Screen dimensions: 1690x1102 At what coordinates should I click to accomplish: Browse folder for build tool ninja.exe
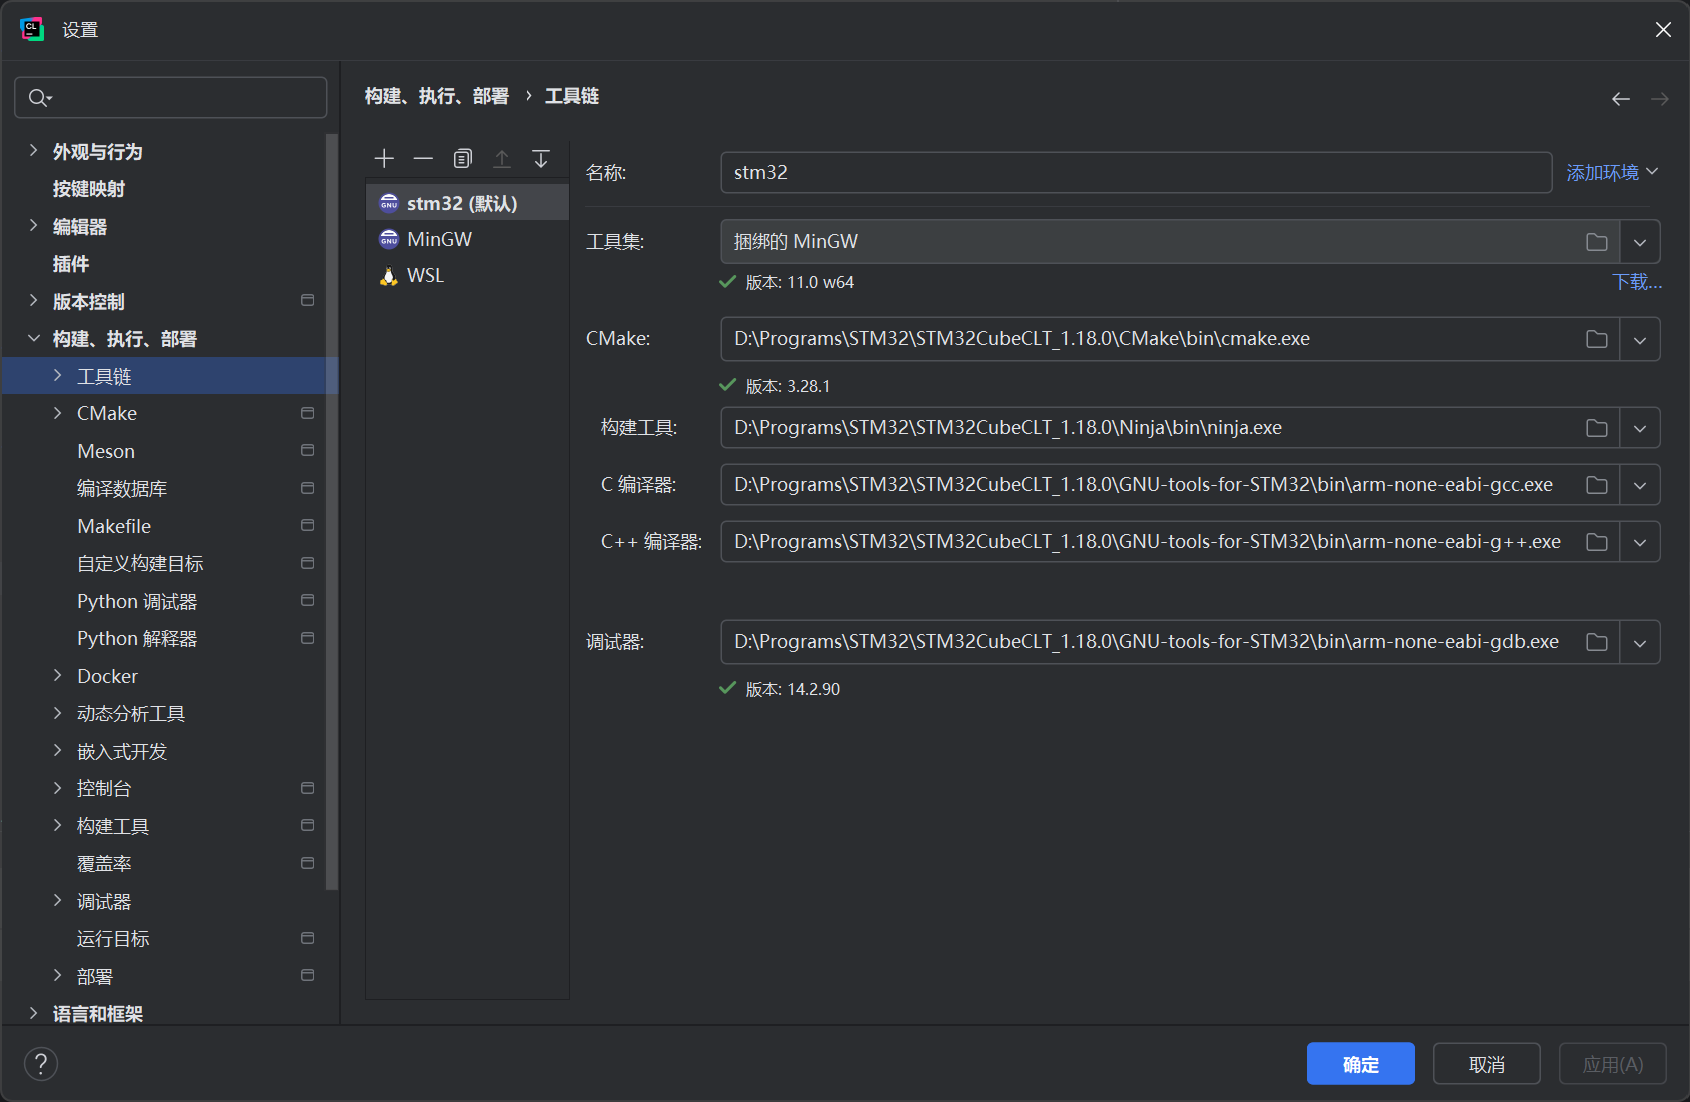1597,428
